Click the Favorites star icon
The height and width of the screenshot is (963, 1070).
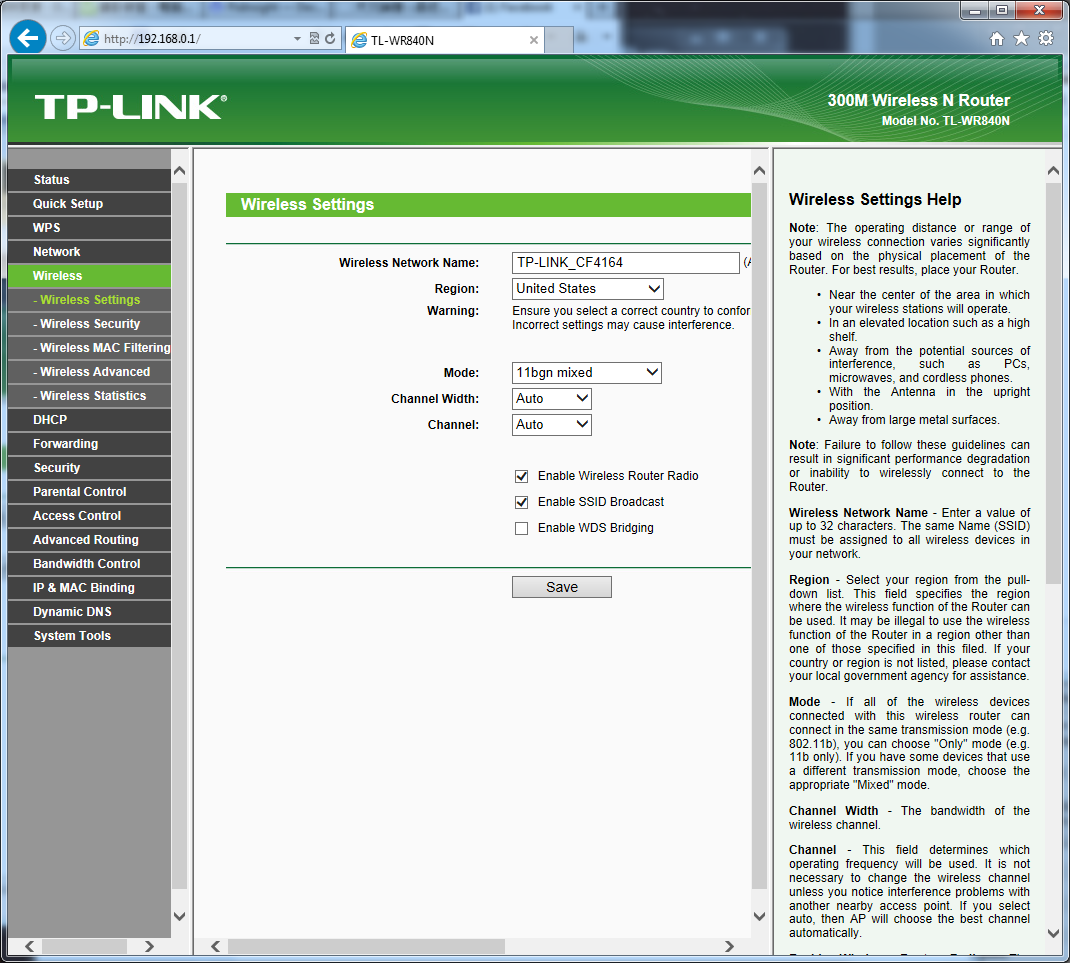1021,38
